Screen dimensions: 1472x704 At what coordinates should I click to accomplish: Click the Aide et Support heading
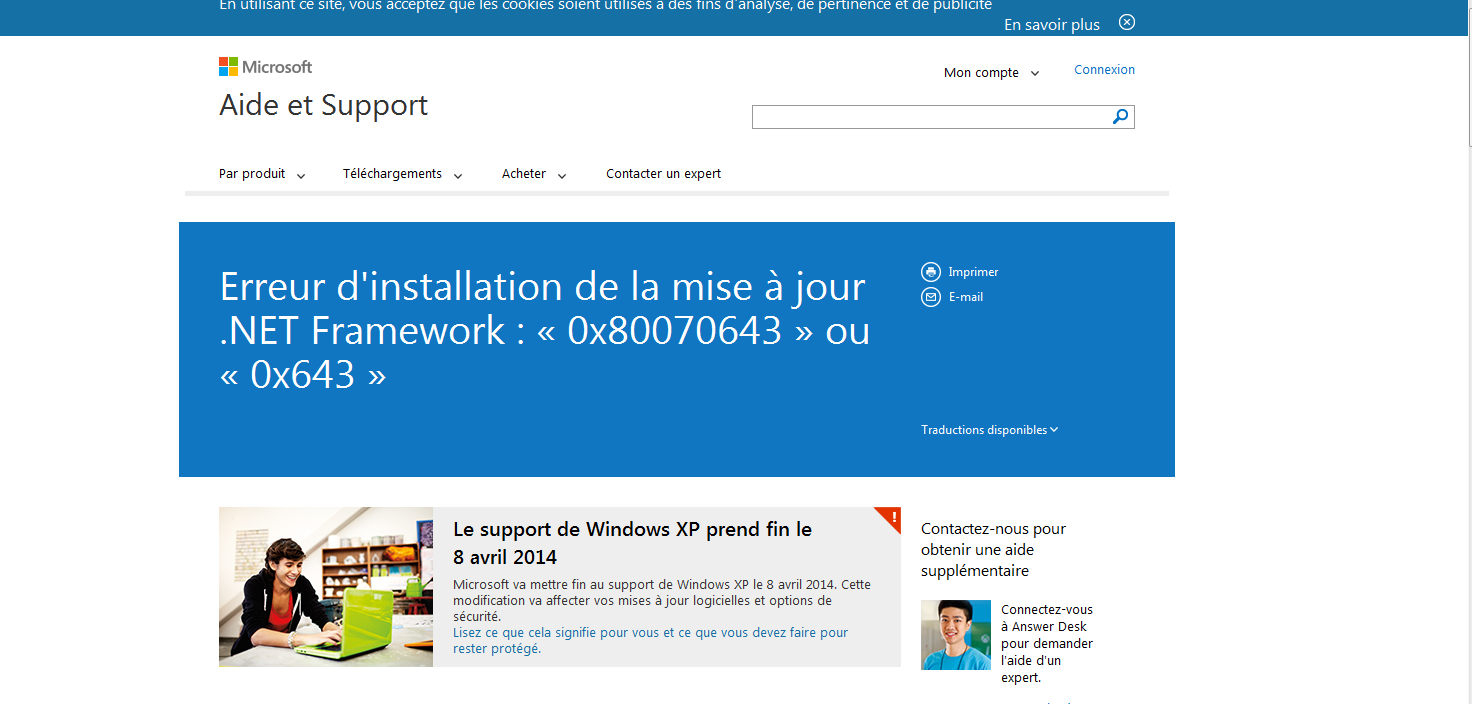[x=324, y=105]
